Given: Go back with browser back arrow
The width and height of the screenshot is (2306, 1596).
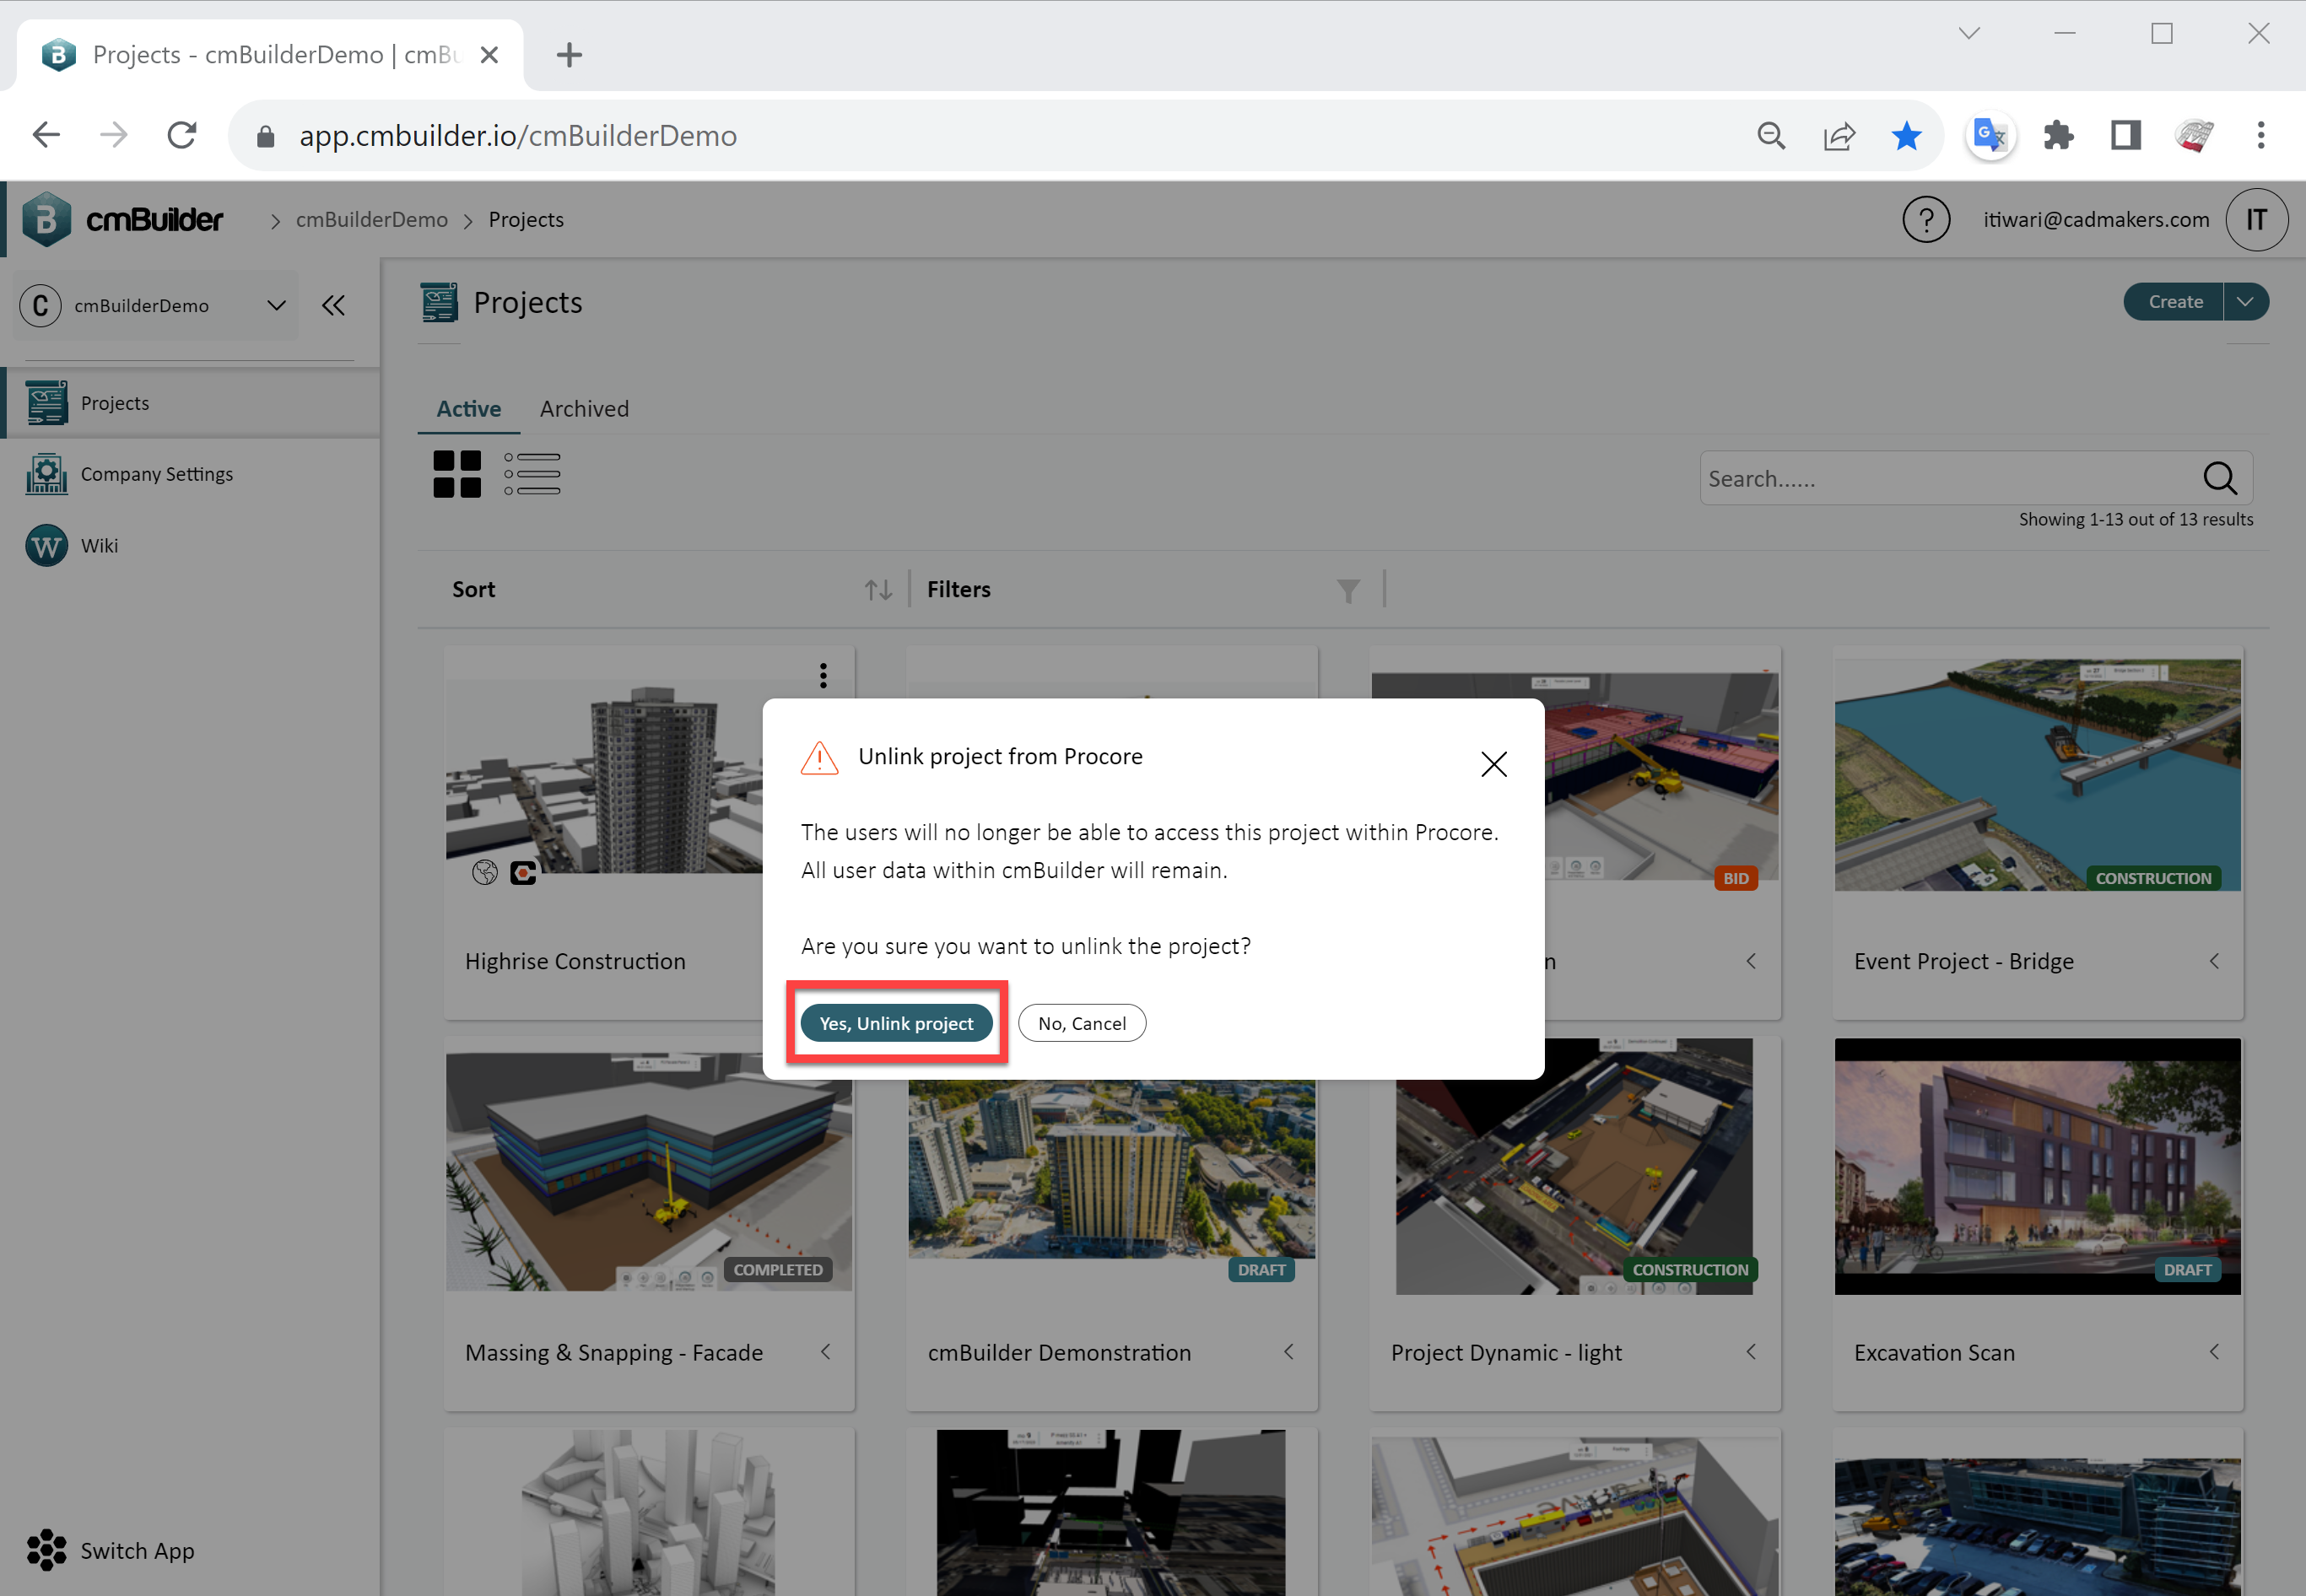Looking at the screenshot, I should 46,135.
